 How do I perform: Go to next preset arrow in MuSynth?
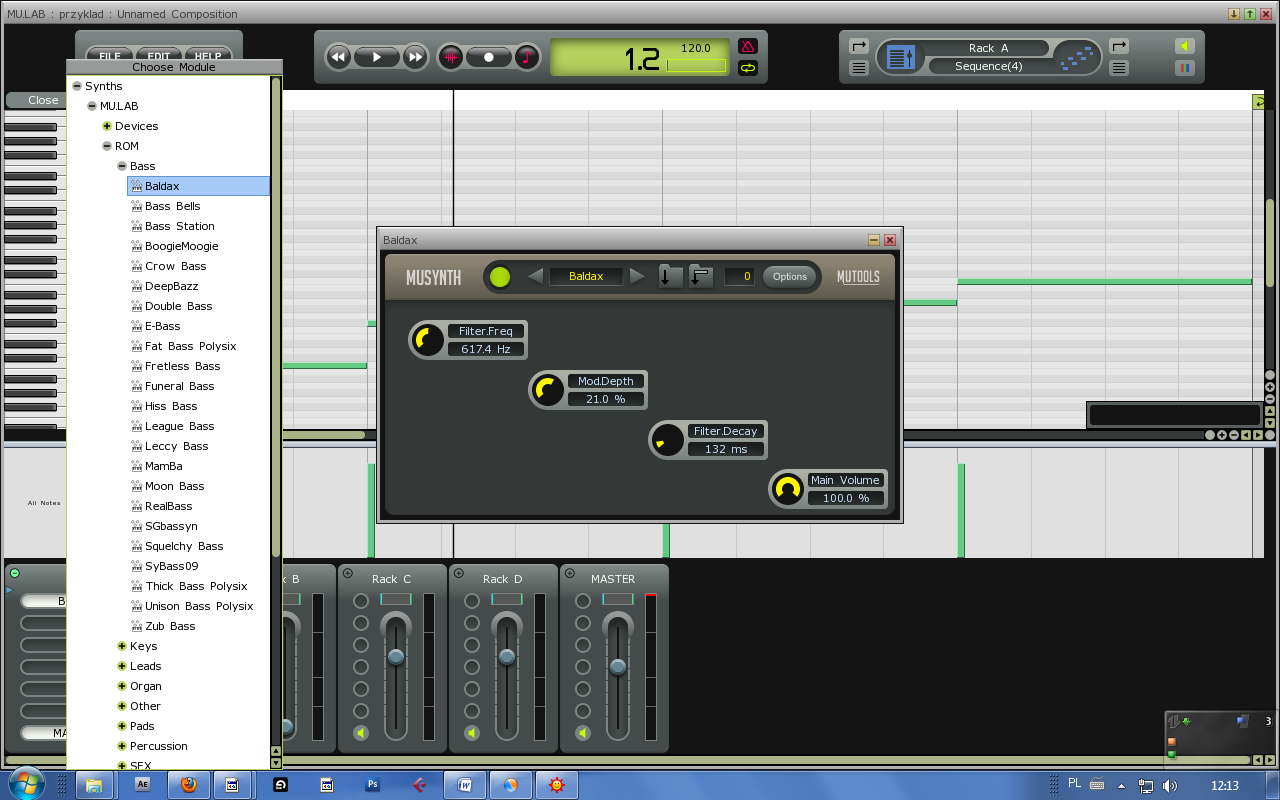[x=637, y=277]
